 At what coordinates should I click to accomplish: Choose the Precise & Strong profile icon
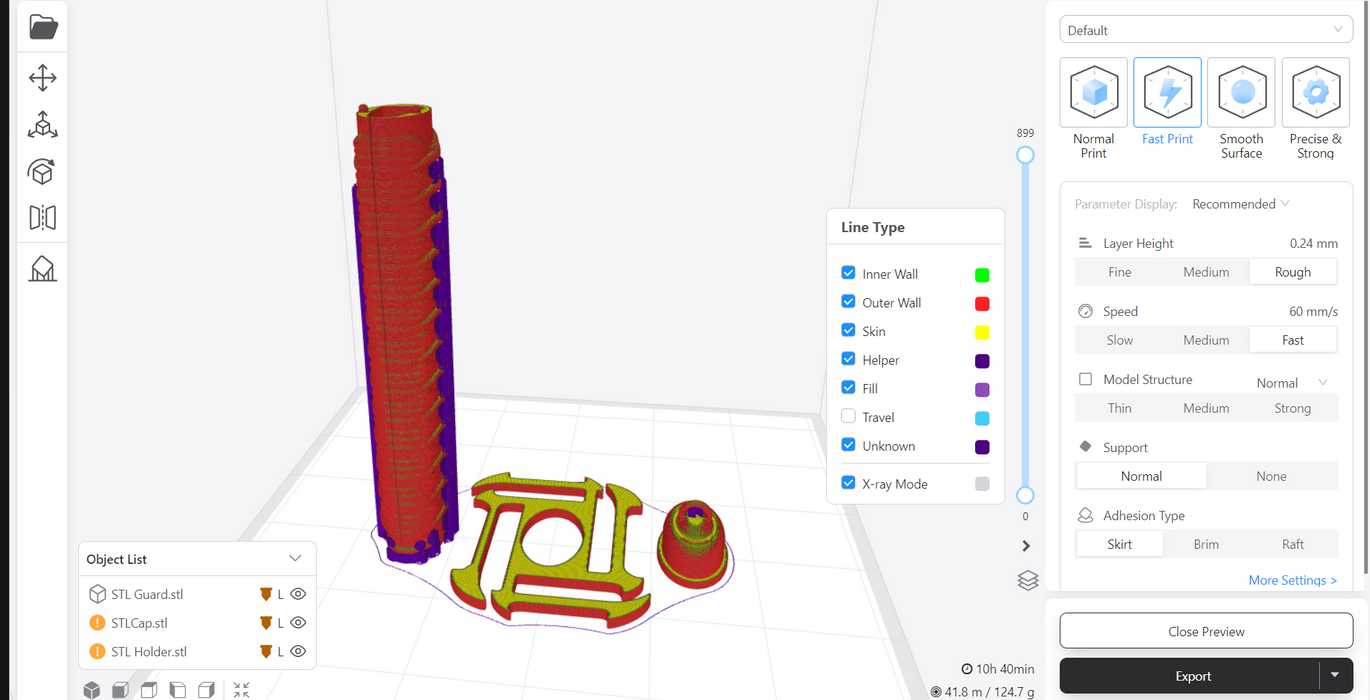point(1315,92)
